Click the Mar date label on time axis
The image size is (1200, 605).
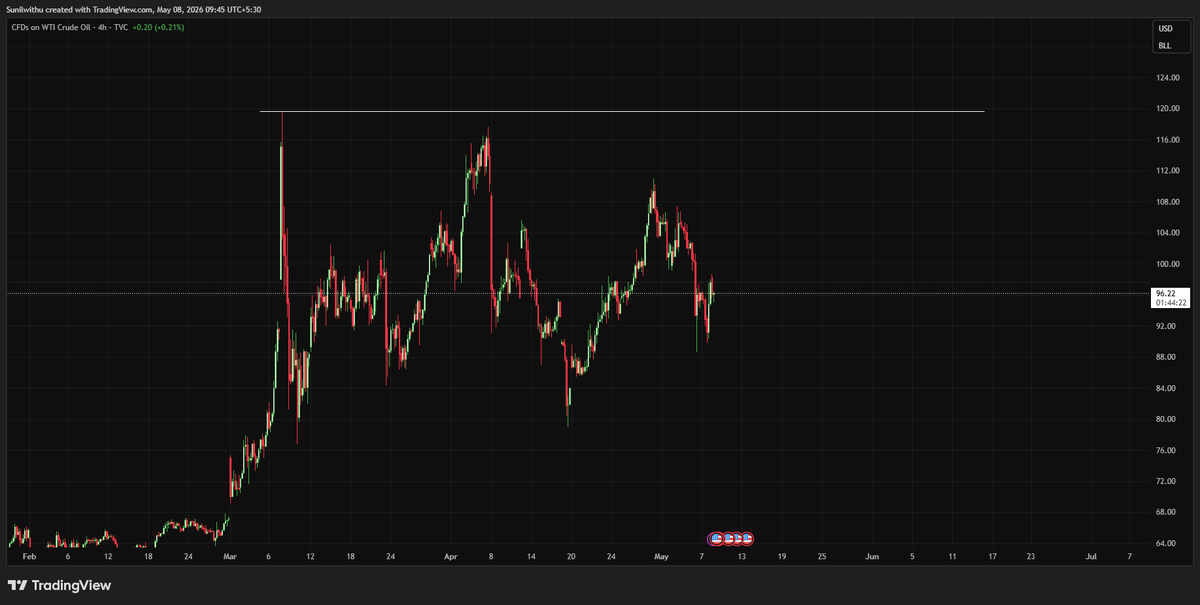click(x=230, y=555)
